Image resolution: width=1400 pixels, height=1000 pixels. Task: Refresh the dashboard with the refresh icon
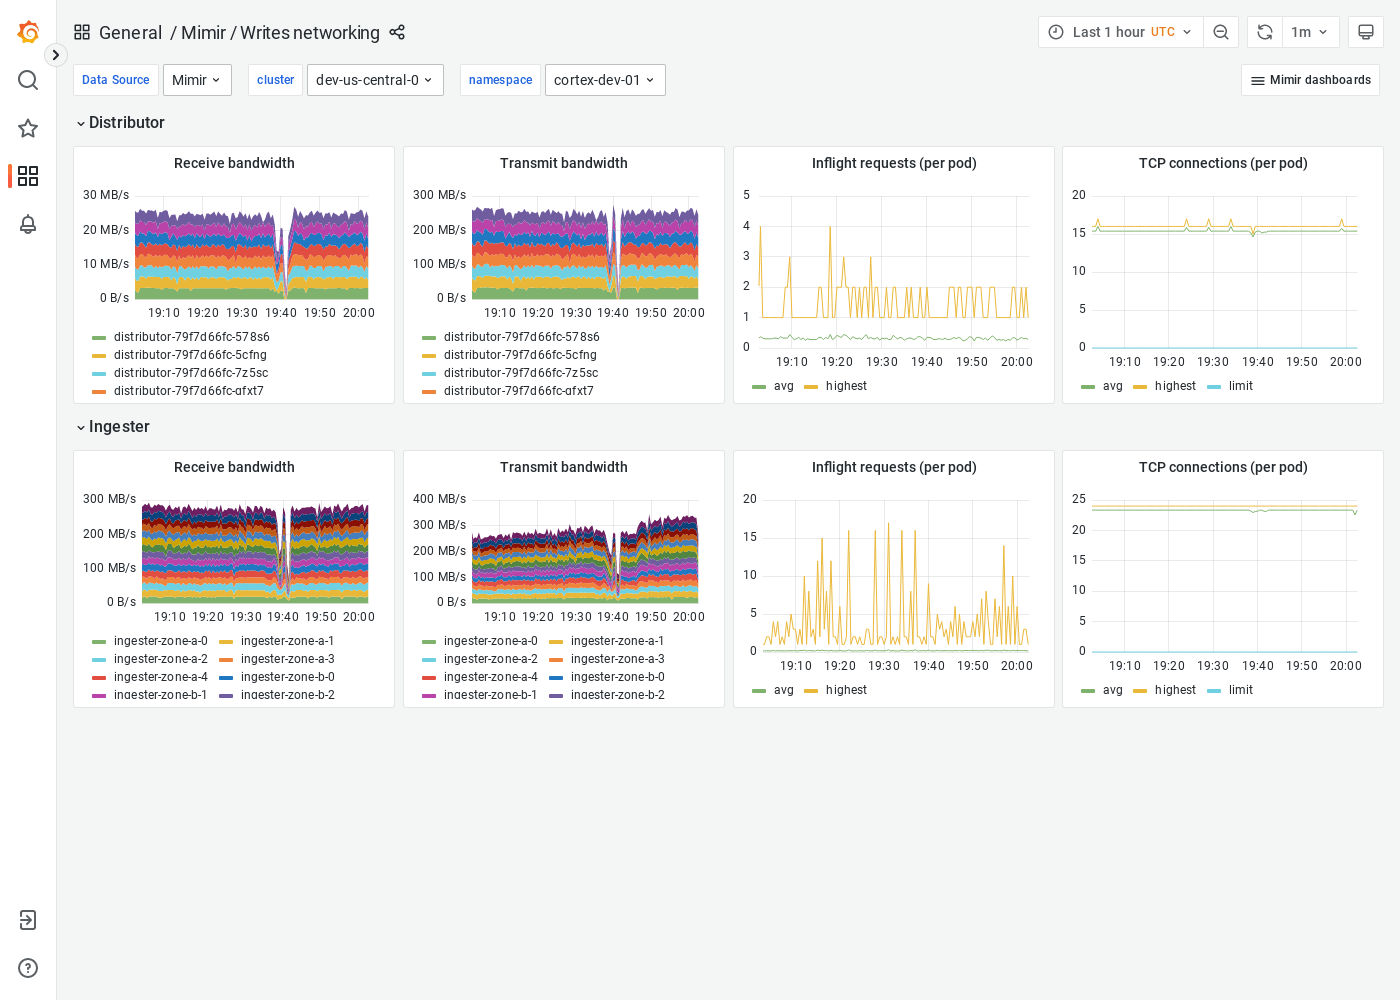(1264, 31)
